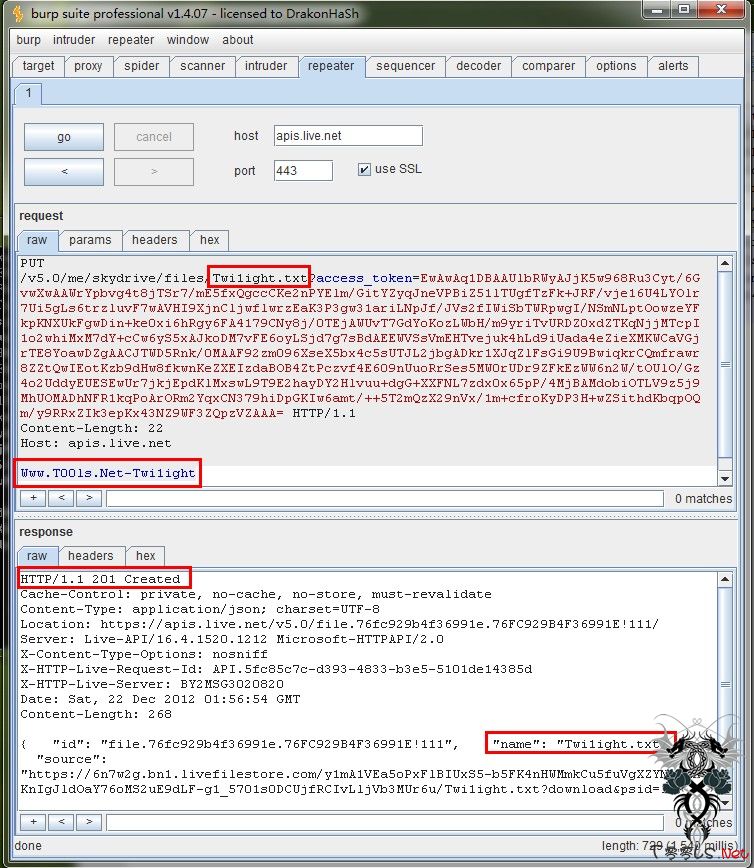Click the request search text field

point(385,499)
